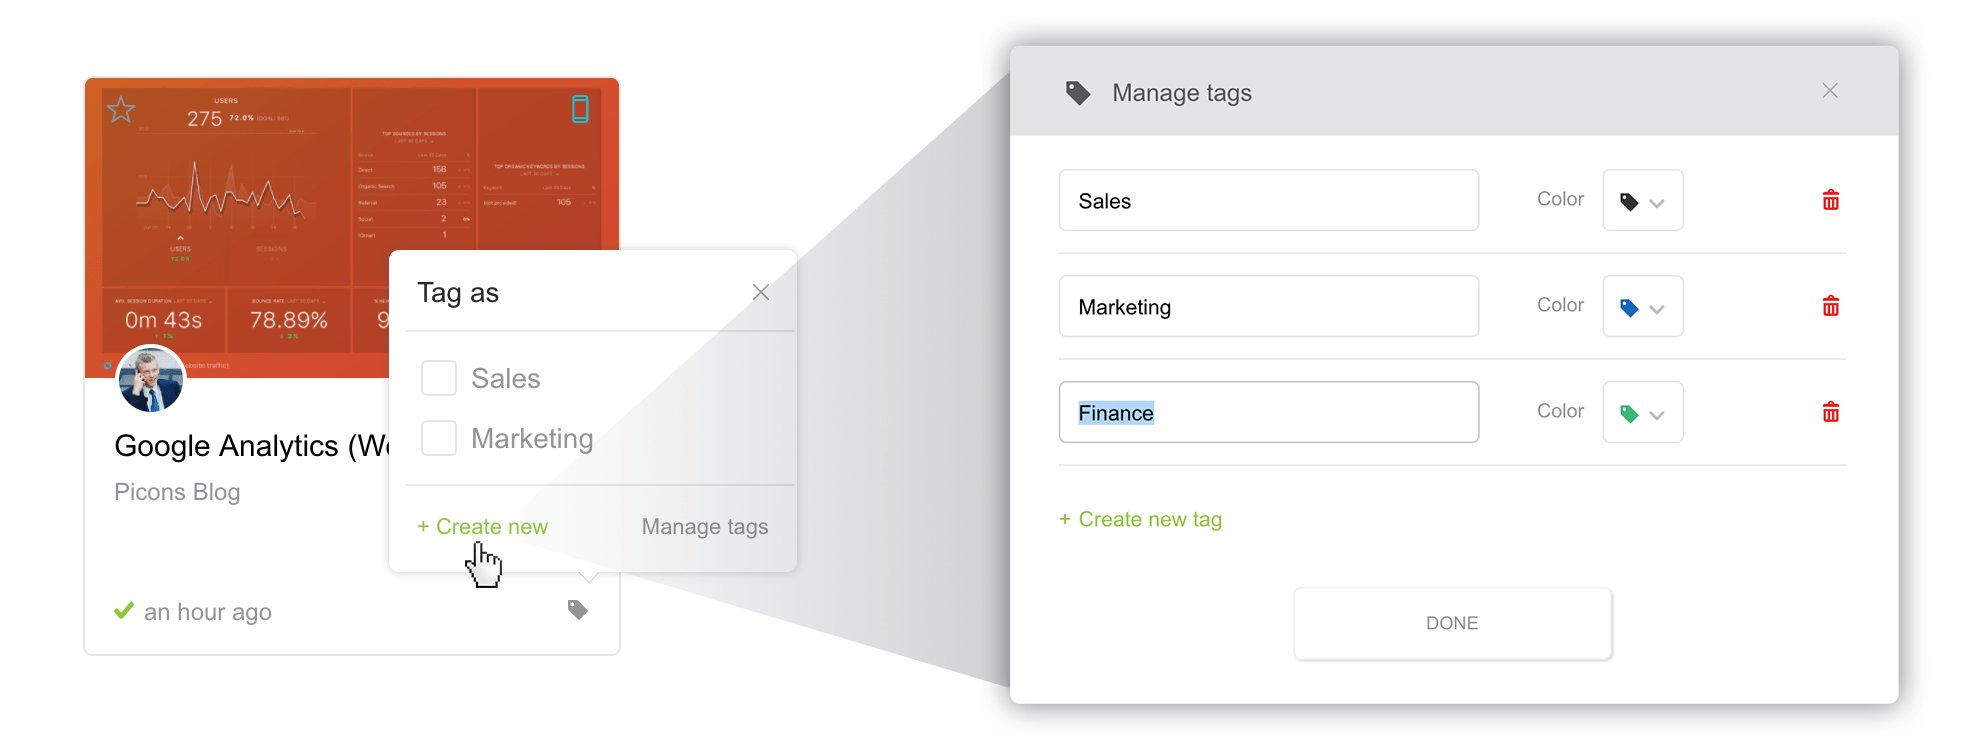Open the Finance tag color dropdown
This screenshot has height=750, width=1984.
(x=1642, y=413)
